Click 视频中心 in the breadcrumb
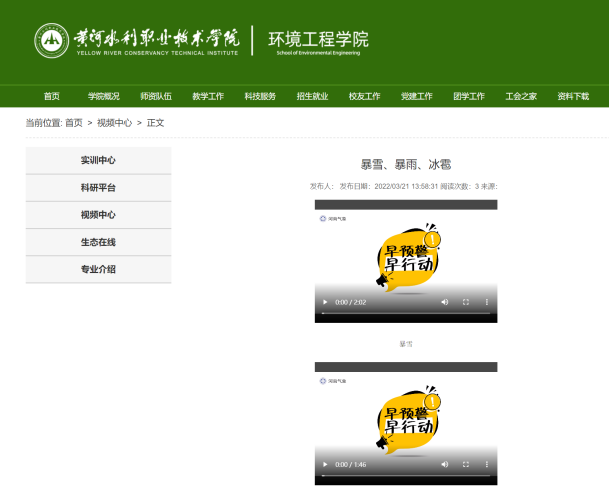Image resolution: width=609 pixels, height=490 pixels. (114, 123)
